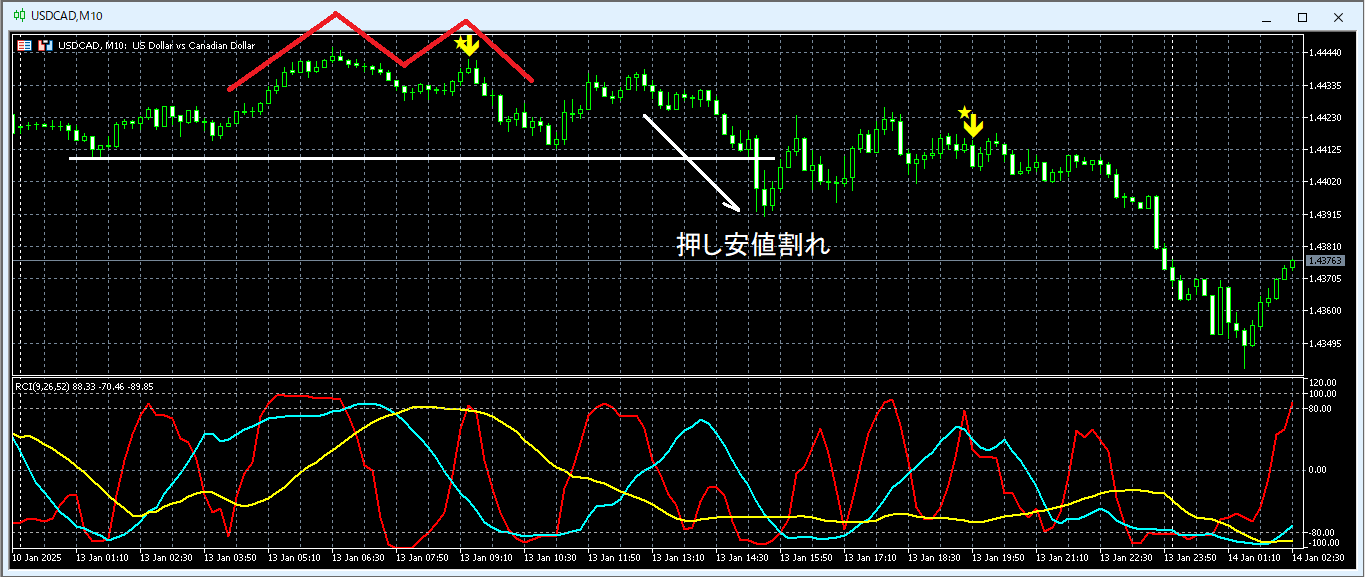Click the candlestick chart icon in the title bar

(19, 16)
